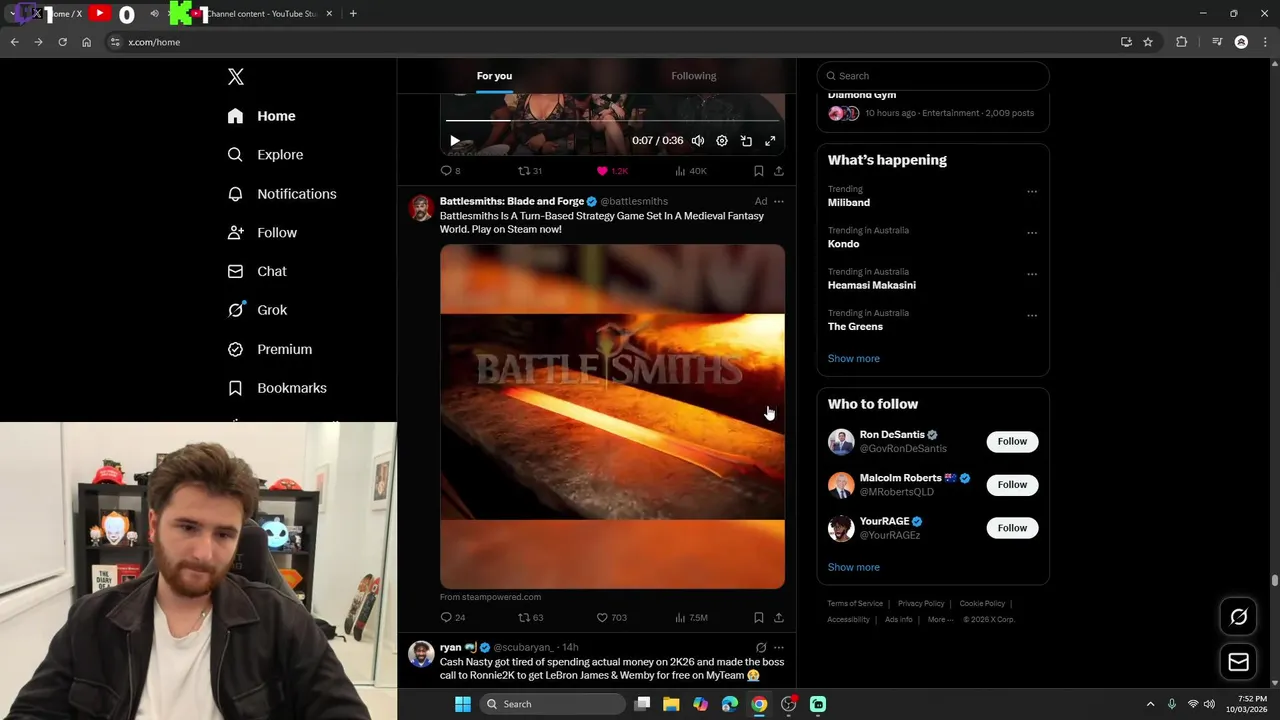Share the Battlesmiths ad
The image size is (1280, 720).
(779, 618)
